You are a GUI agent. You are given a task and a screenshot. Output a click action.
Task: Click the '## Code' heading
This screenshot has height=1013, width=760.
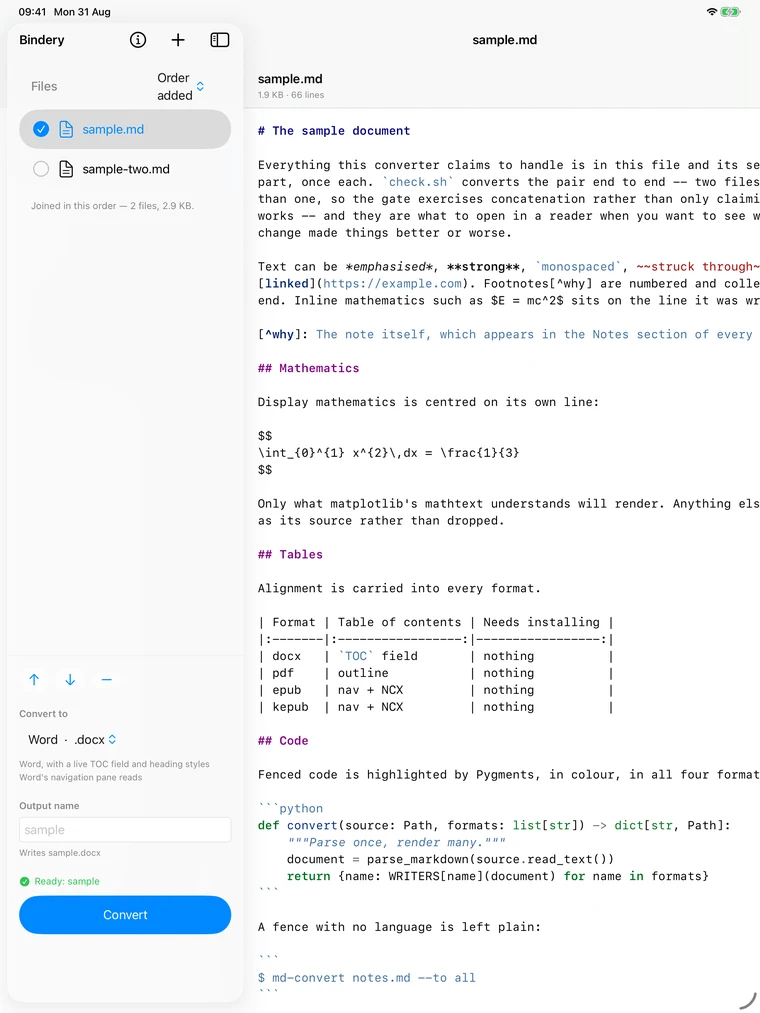(283, 741)
